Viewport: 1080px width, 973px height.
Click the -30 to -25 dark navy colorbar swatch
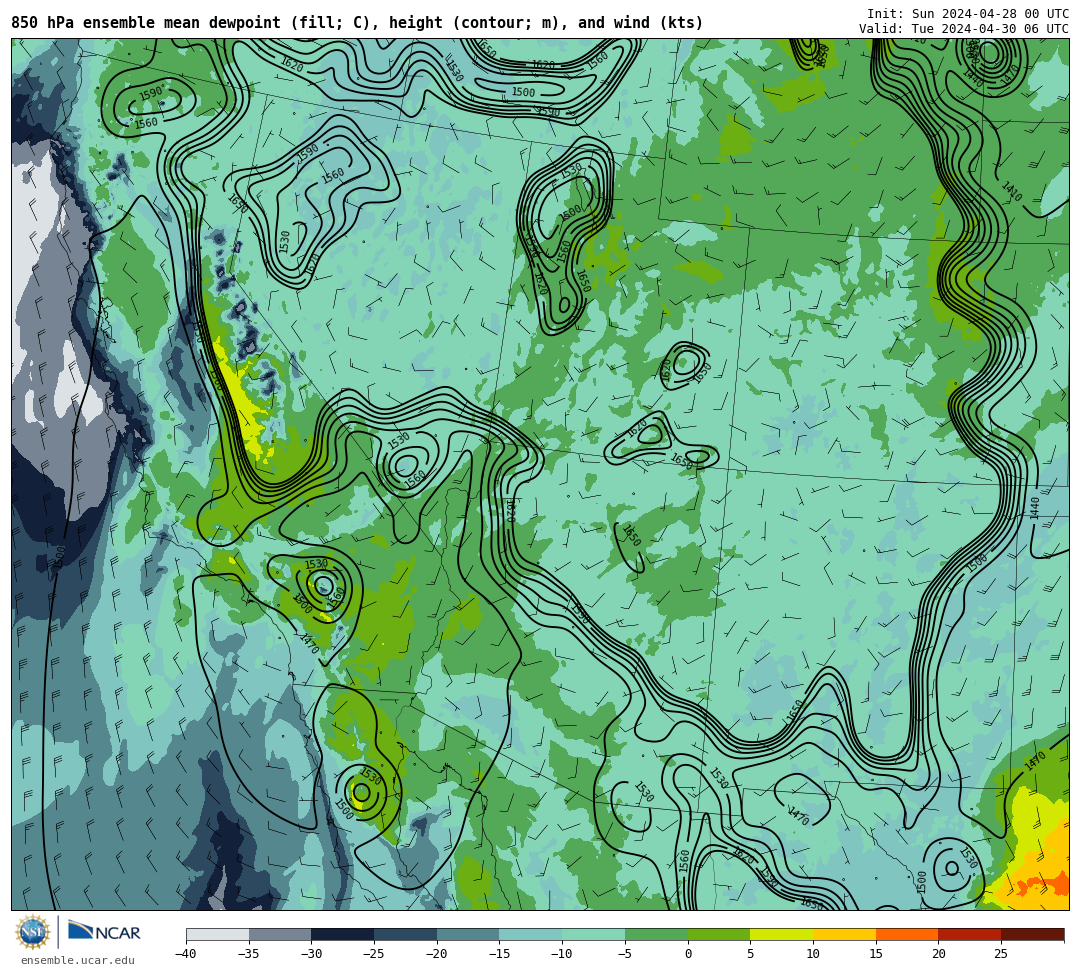343,934
